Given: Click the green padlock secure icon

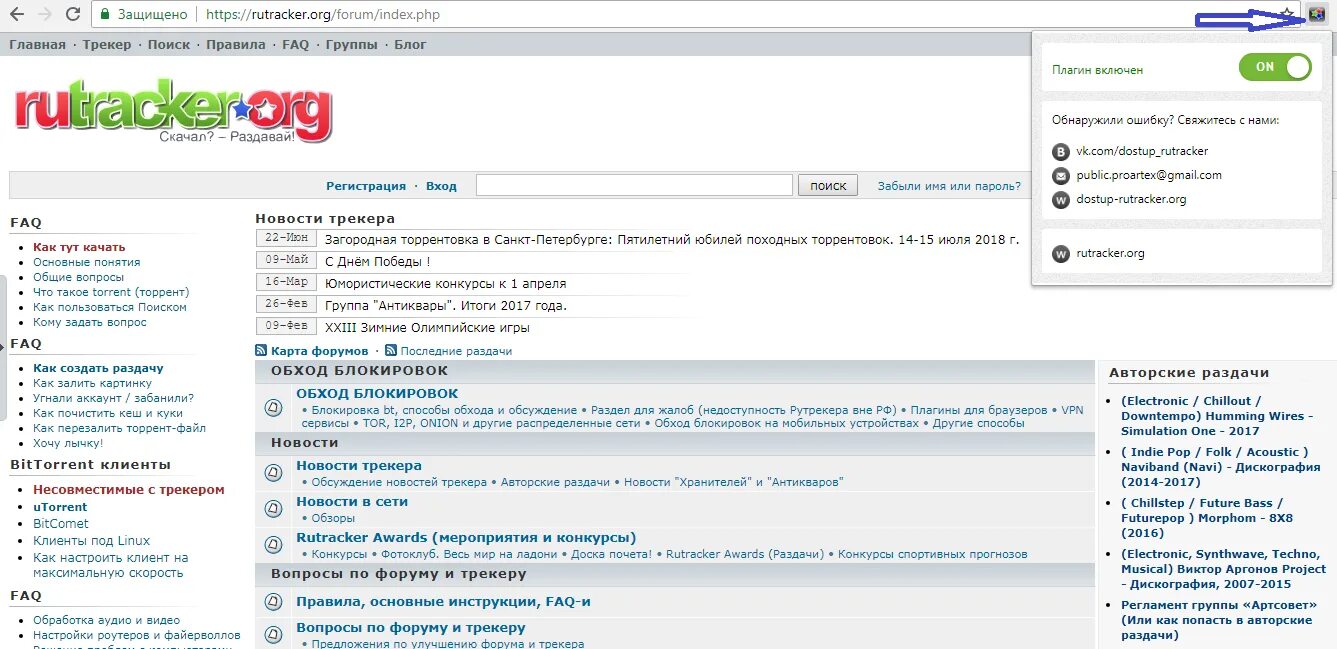Looking at the screenshot, I should tap(106, 15).
